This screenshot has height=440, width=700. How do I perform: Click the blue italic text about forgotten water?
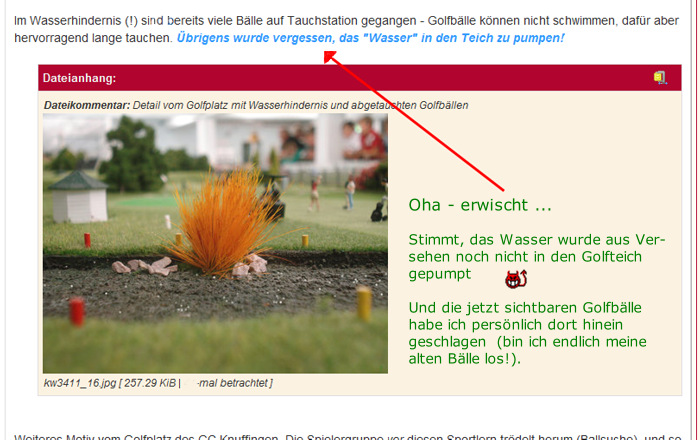pyautogui.click(x=370, y=38)
